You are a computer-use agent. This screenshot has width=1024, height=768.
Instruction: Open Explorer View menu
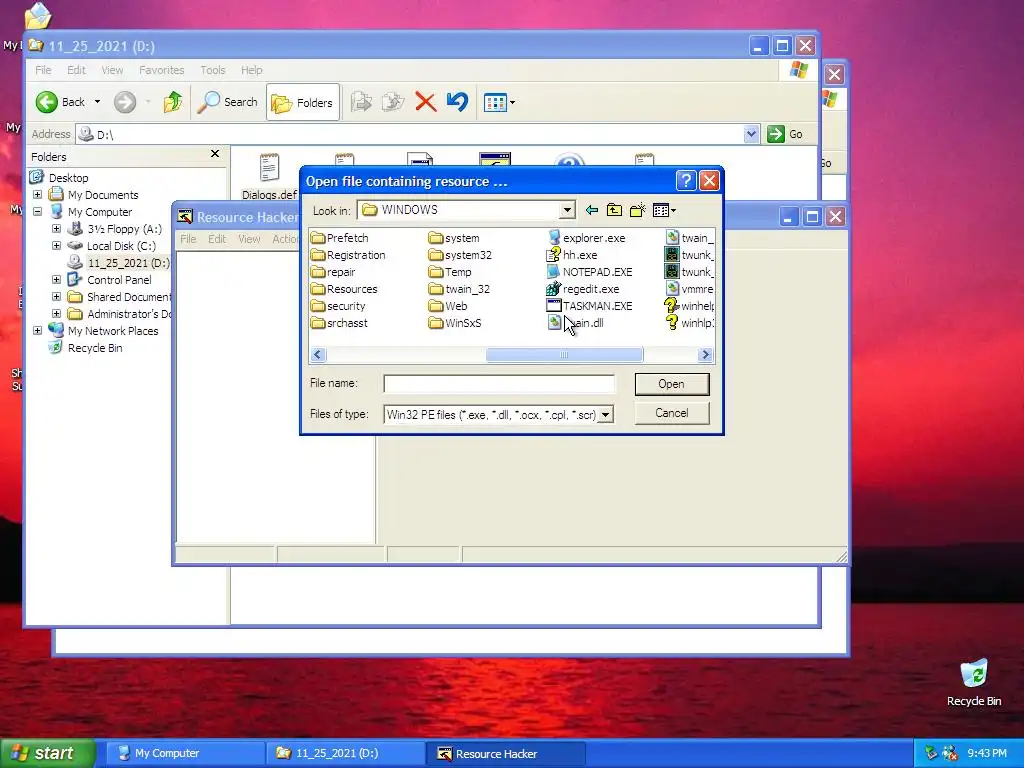[112, 70]
